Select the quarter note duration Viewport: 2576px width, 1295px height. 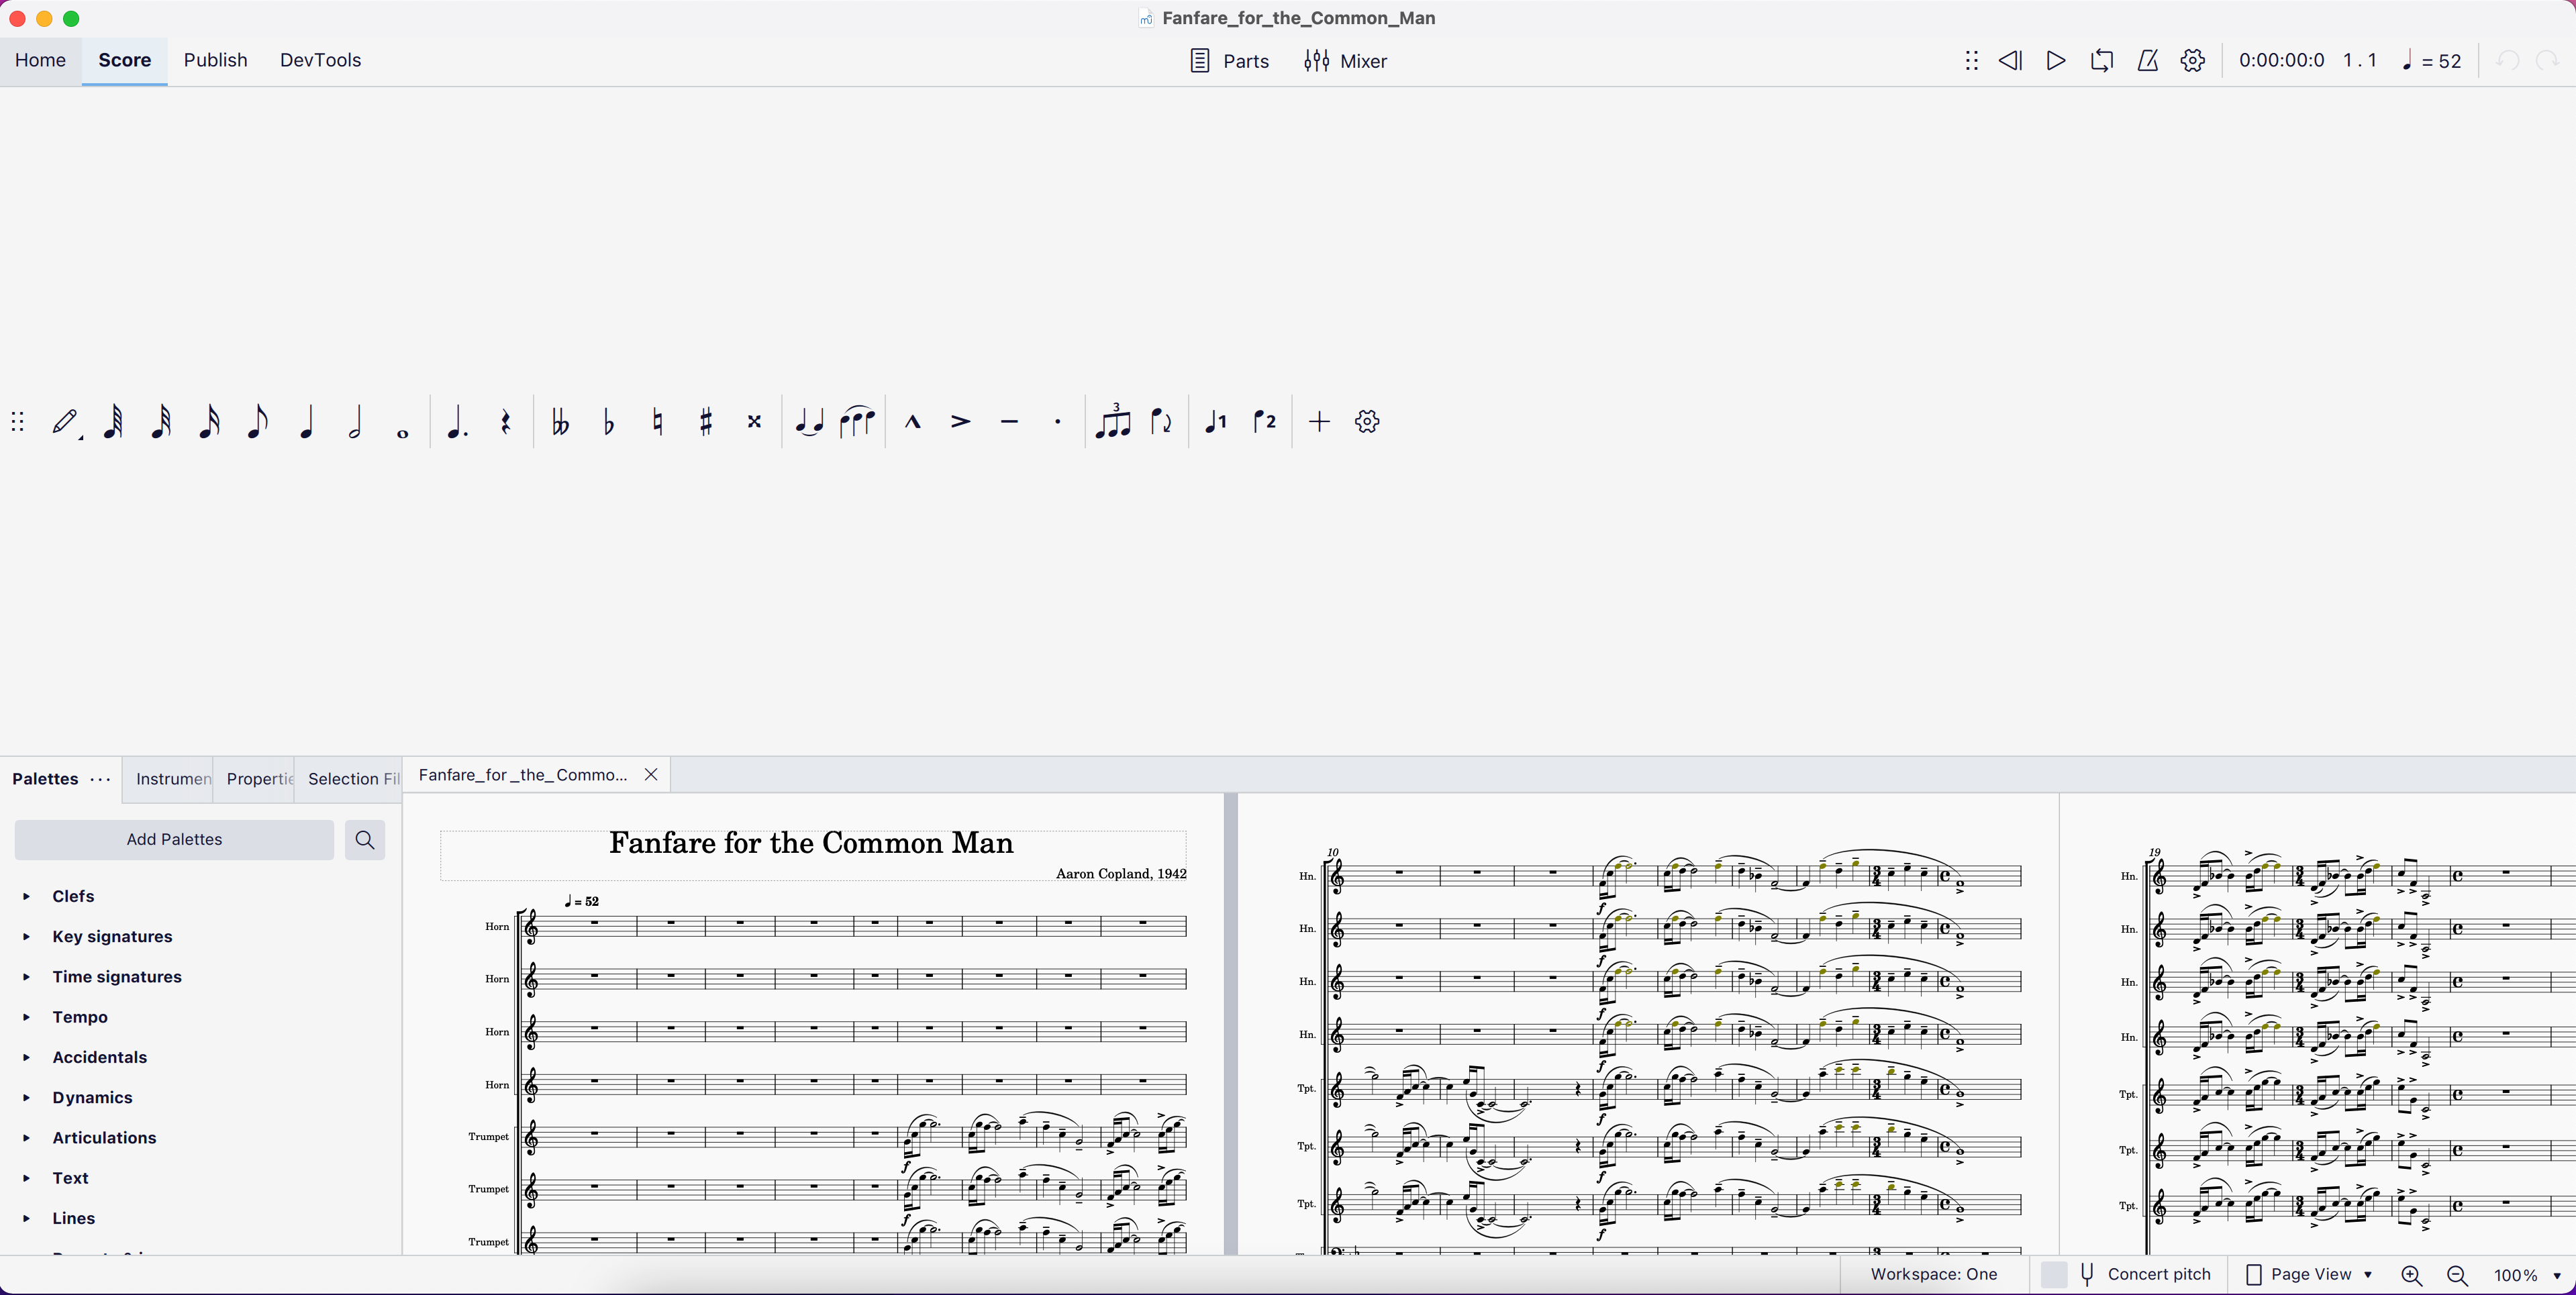pos(307,421)
